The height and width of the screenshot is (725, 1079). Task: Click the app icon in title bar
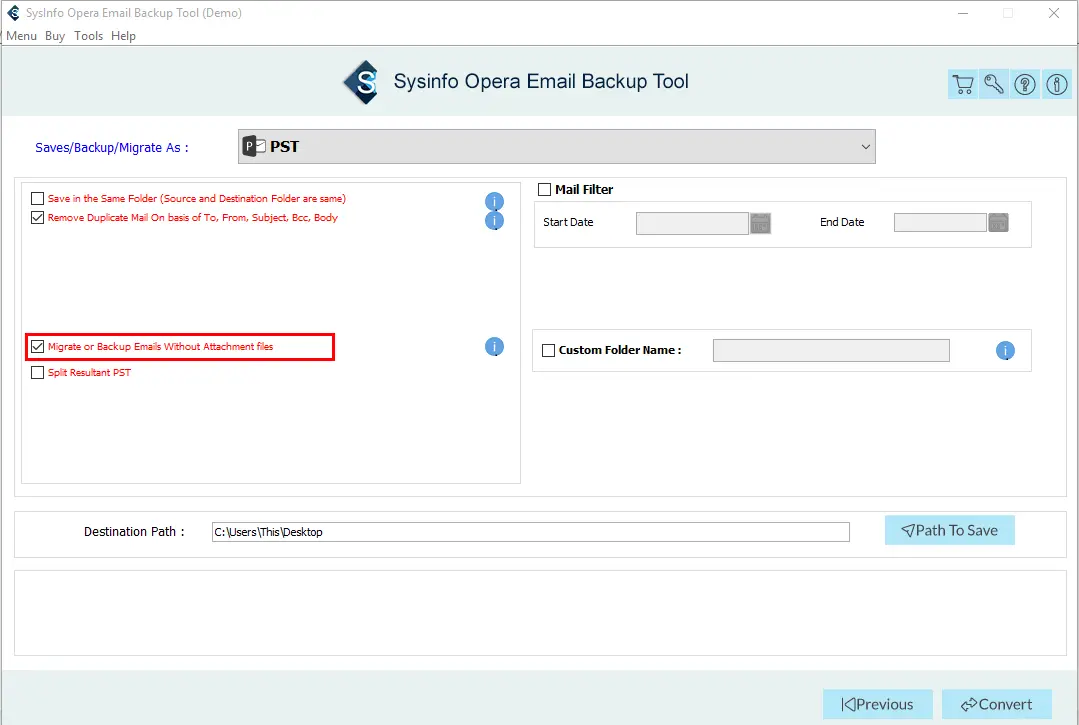(x=13, y=13)
